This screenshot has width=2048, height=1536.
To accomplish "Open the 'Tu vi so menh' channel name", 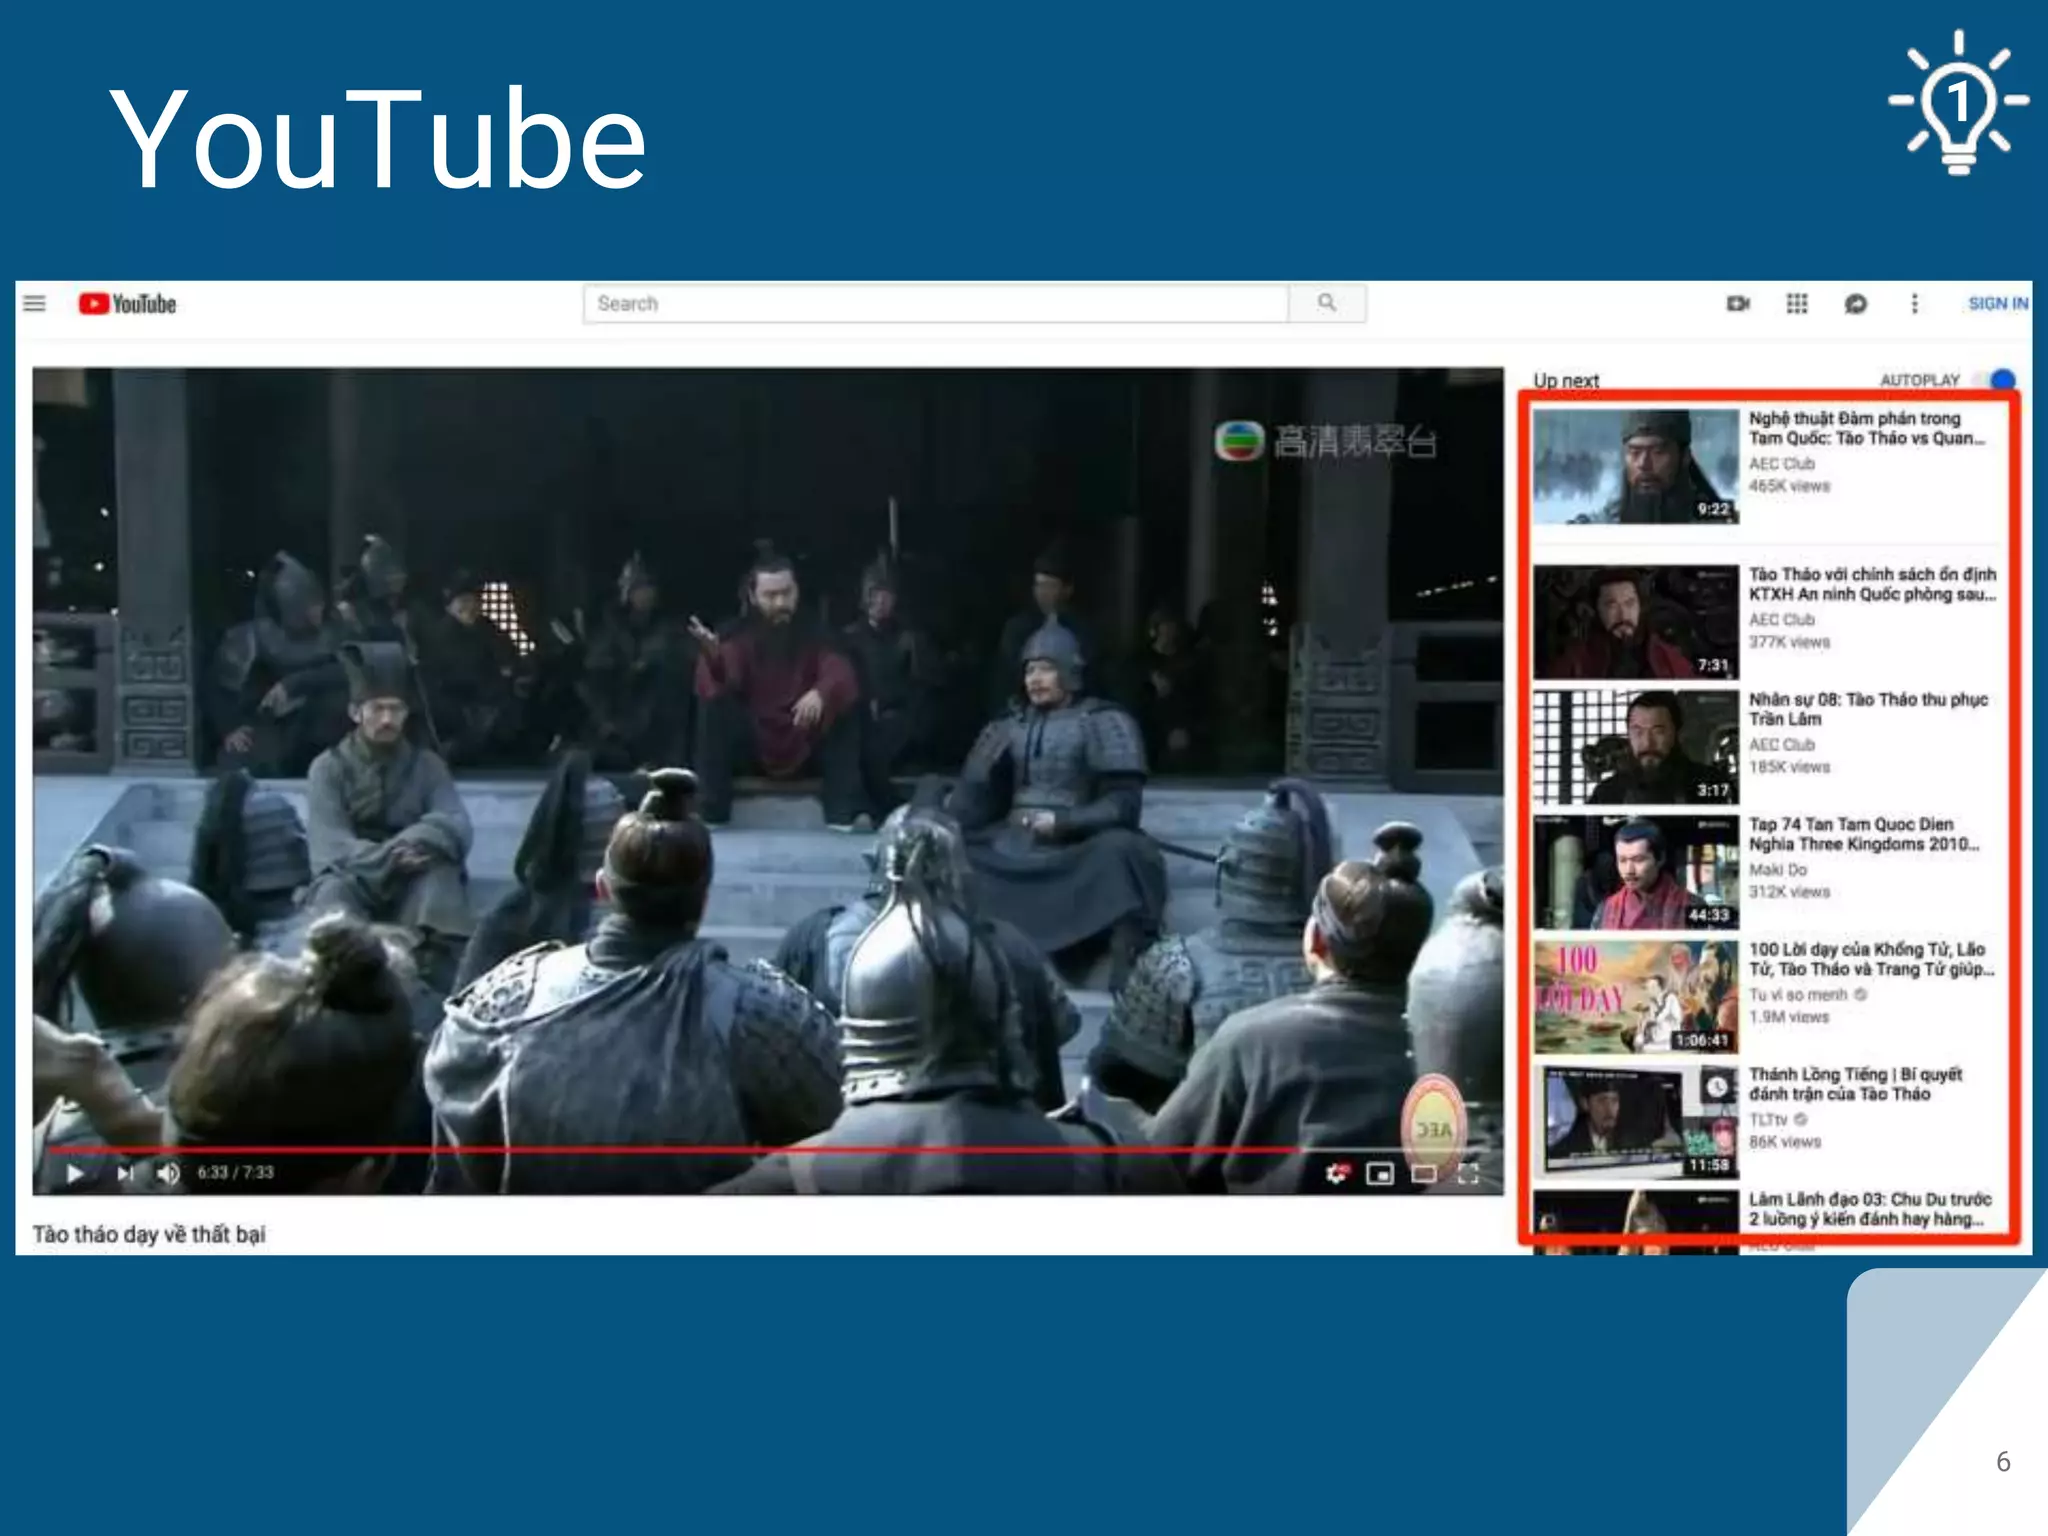I will [1798, 995].
